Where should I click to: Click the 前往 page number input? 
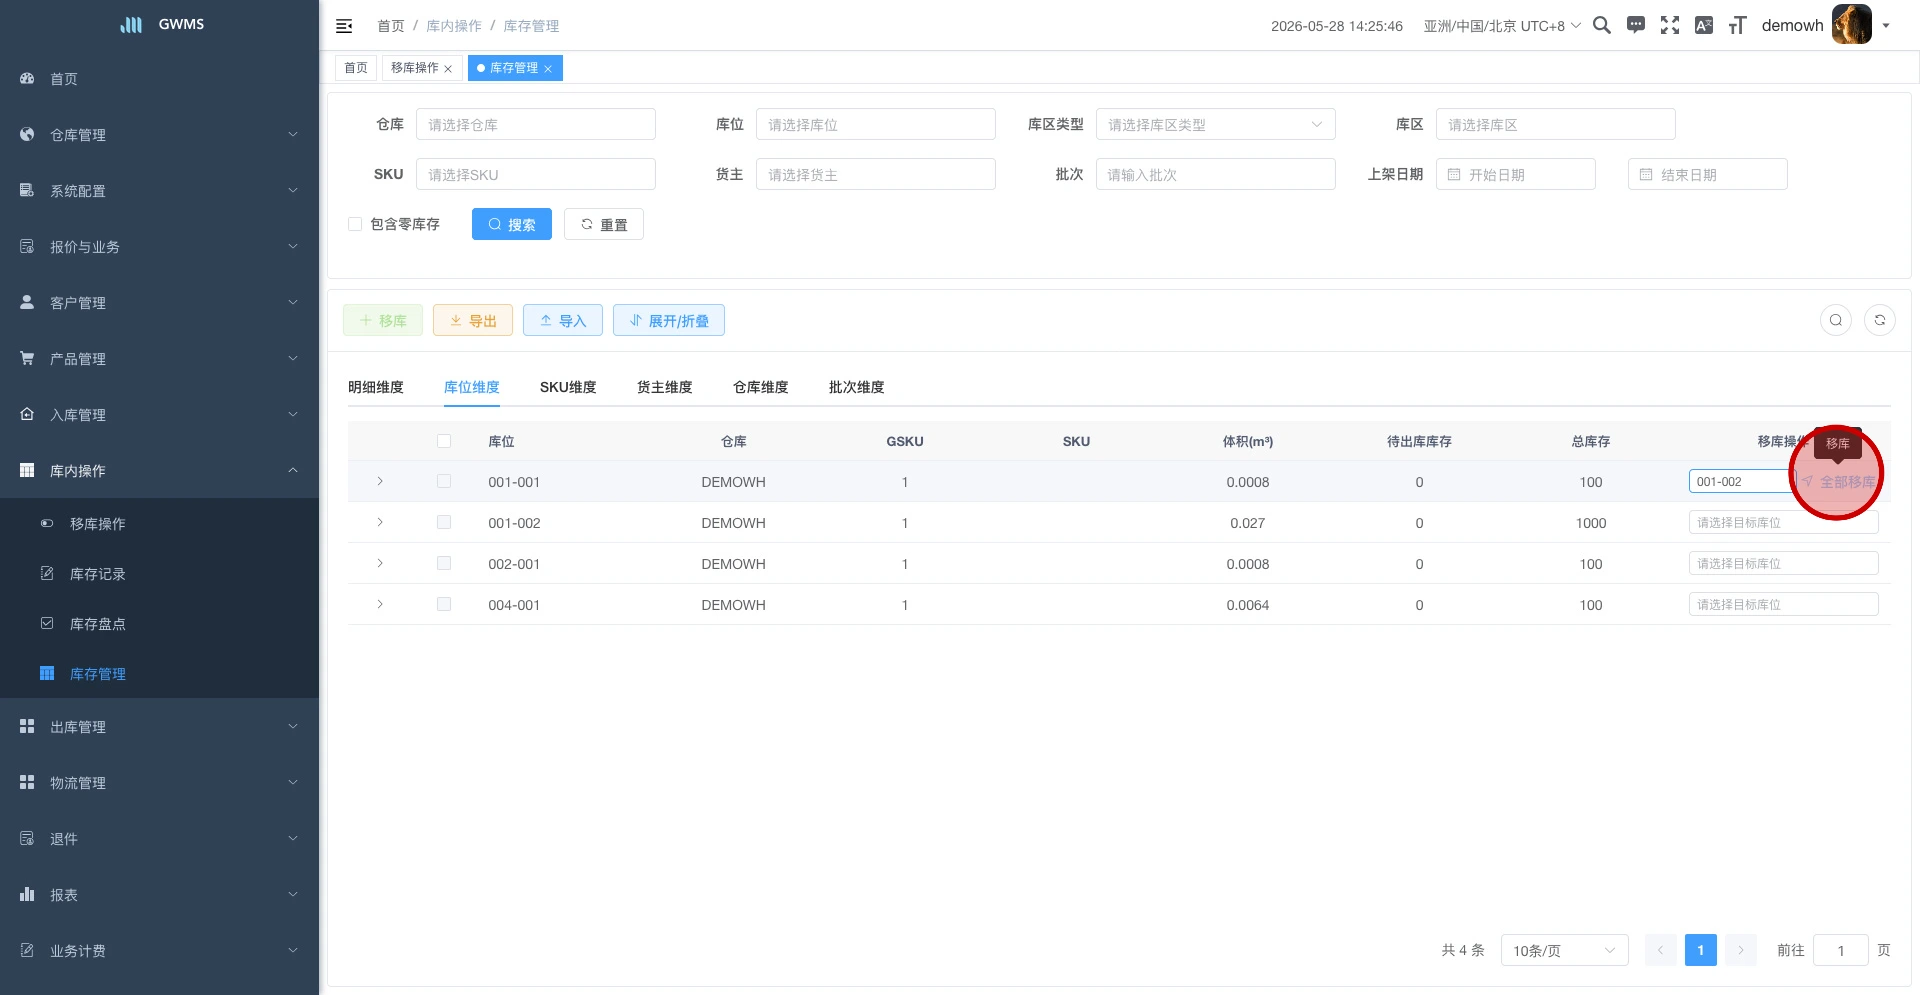click(1841, 950)
